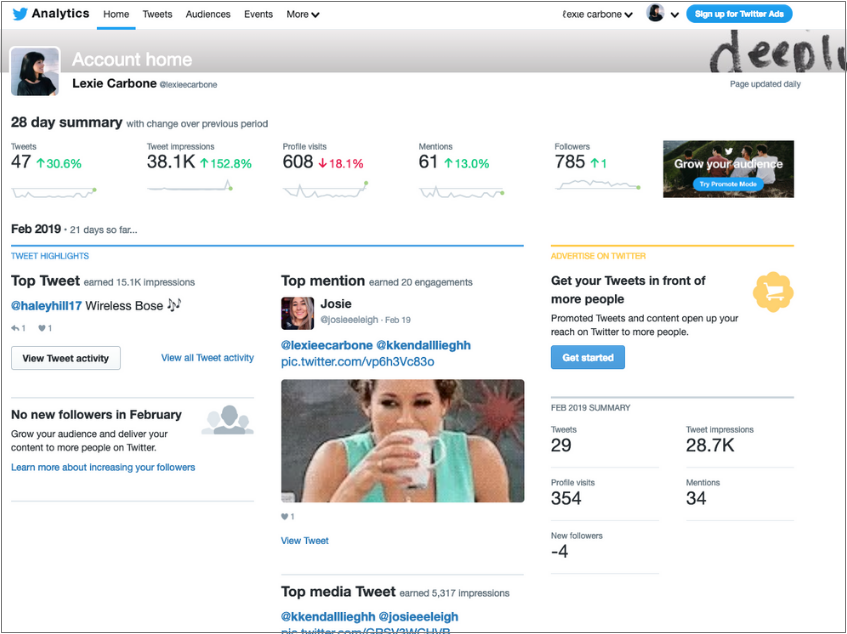Screen dimensions: 847x634
Task: Click Josie's profile picture
Action: (297, 313)
